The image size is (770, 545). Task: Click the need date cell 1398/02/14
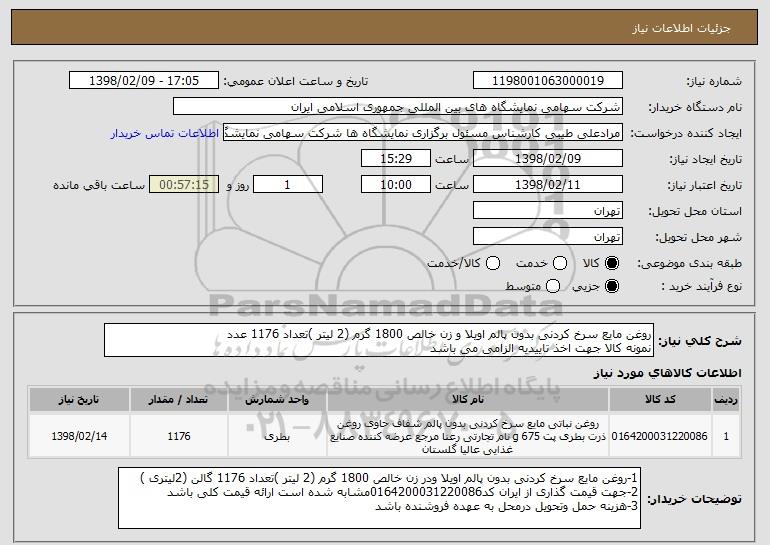[x=79, y=436]
